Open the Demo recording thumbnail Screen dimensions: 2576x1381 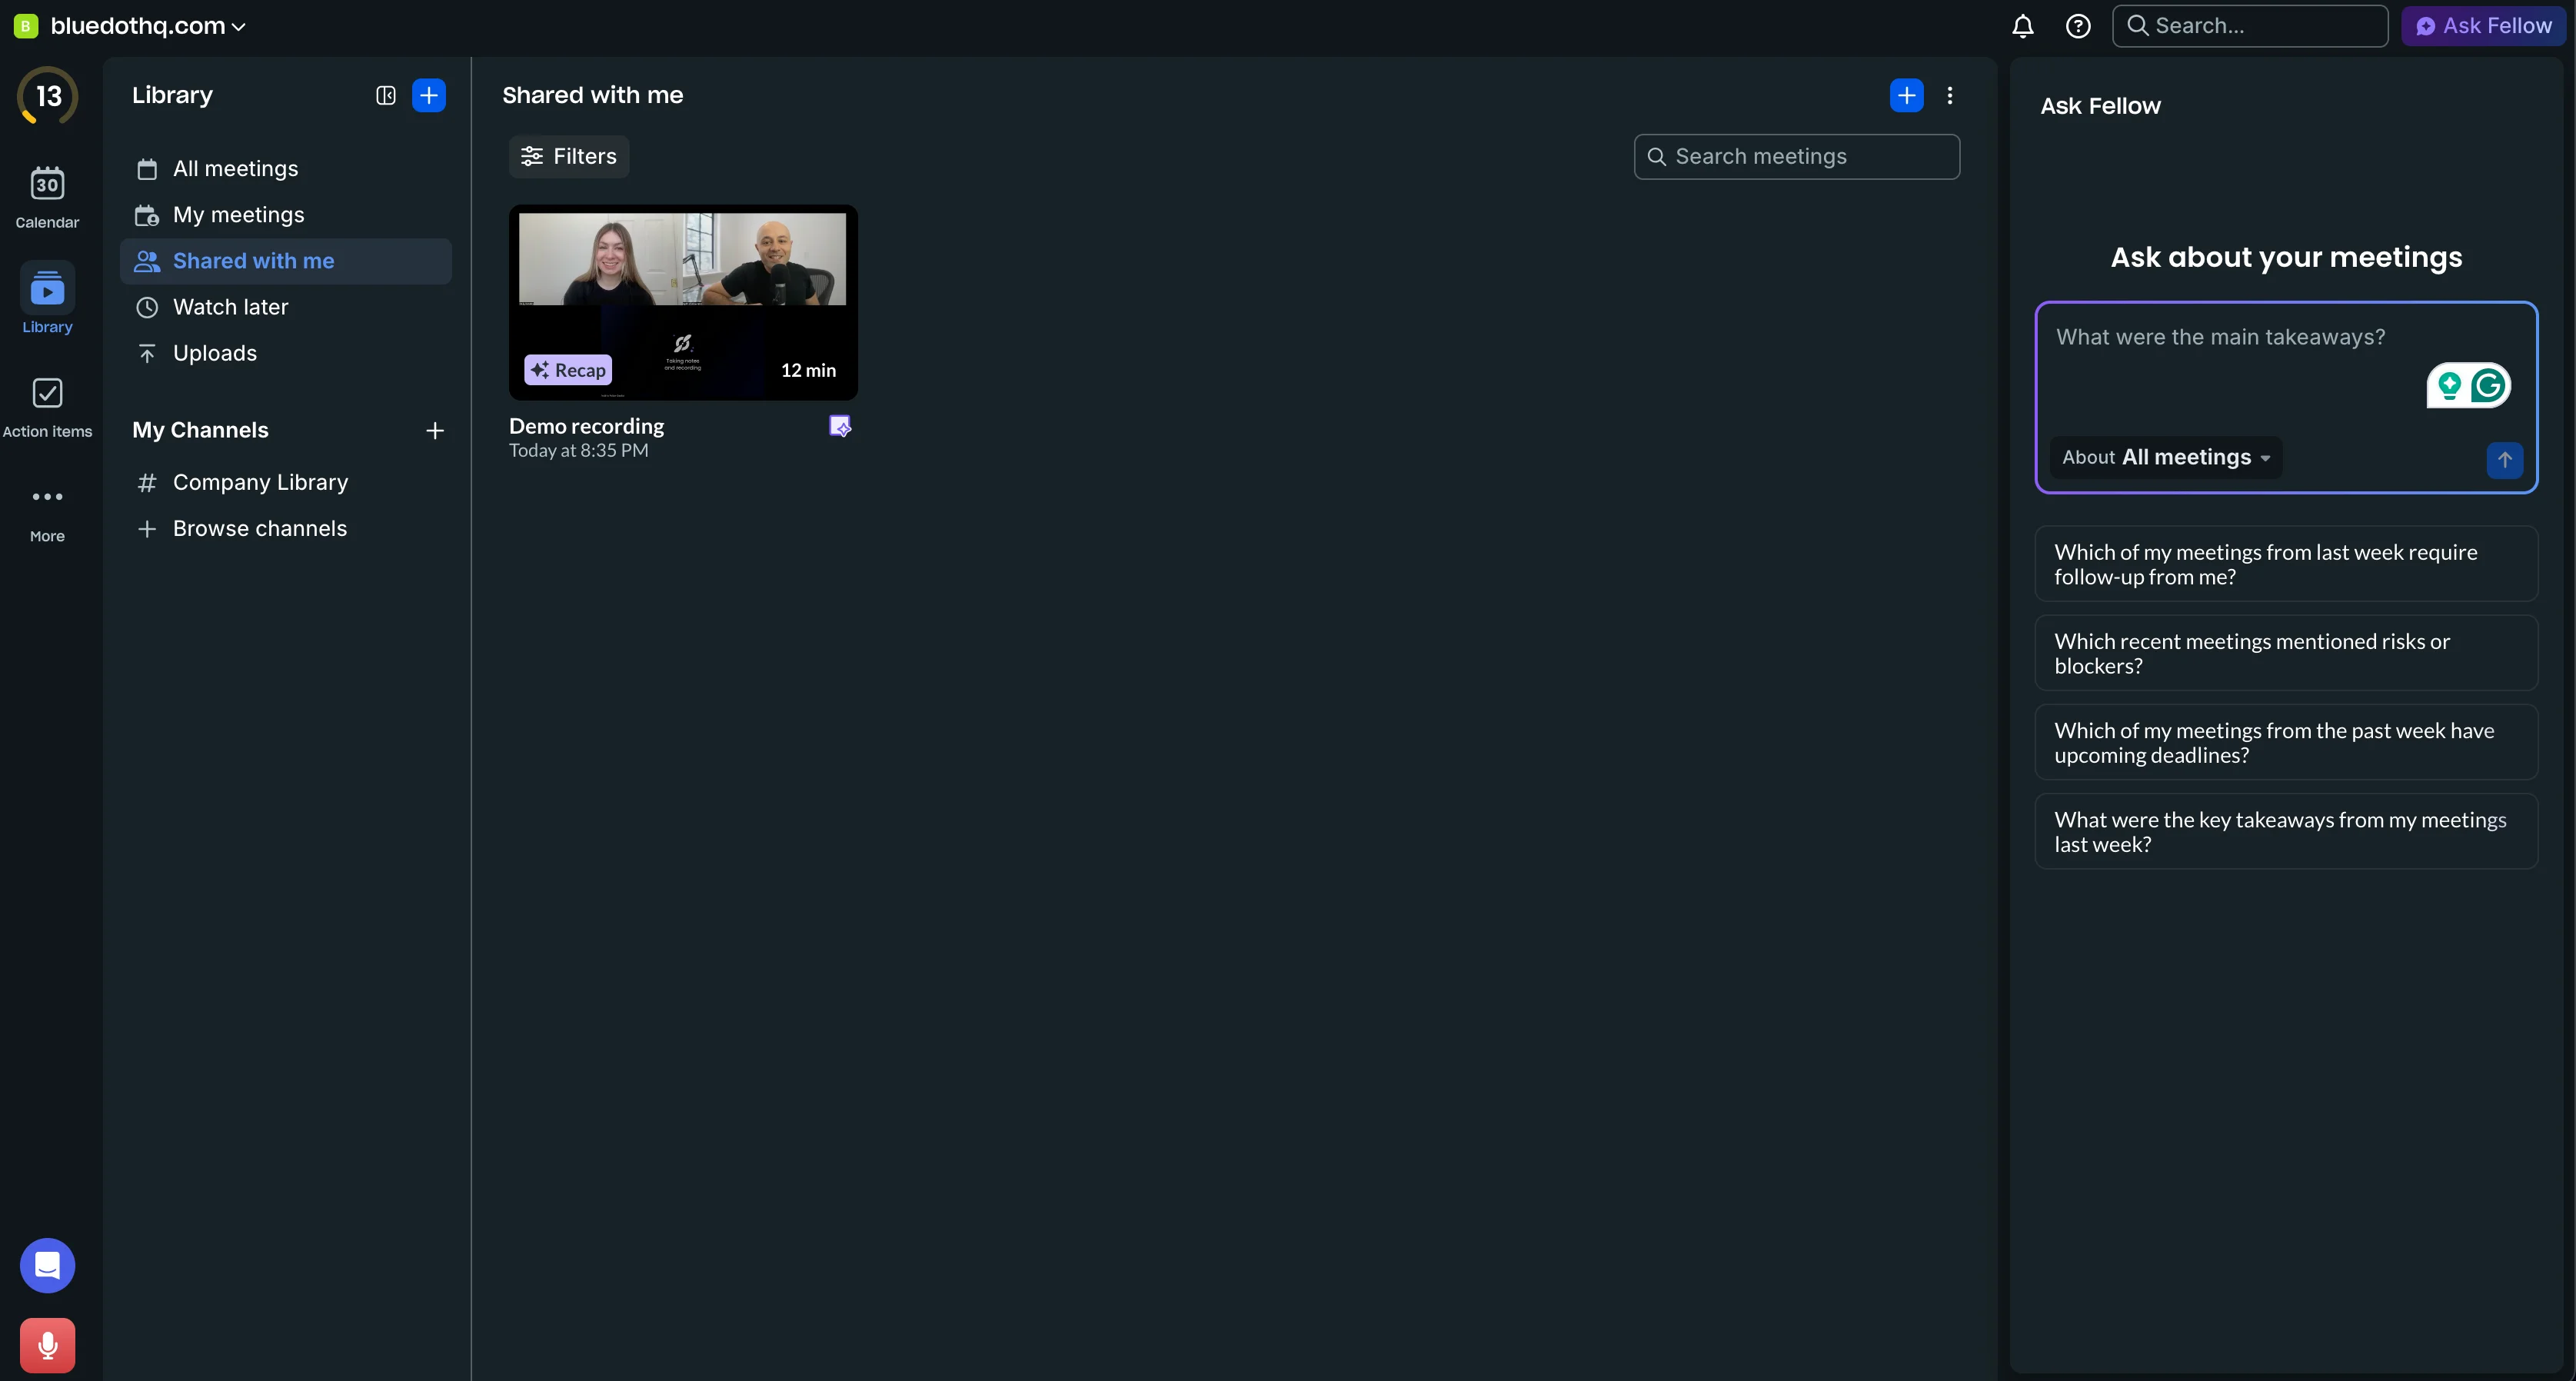coord(683,302)
